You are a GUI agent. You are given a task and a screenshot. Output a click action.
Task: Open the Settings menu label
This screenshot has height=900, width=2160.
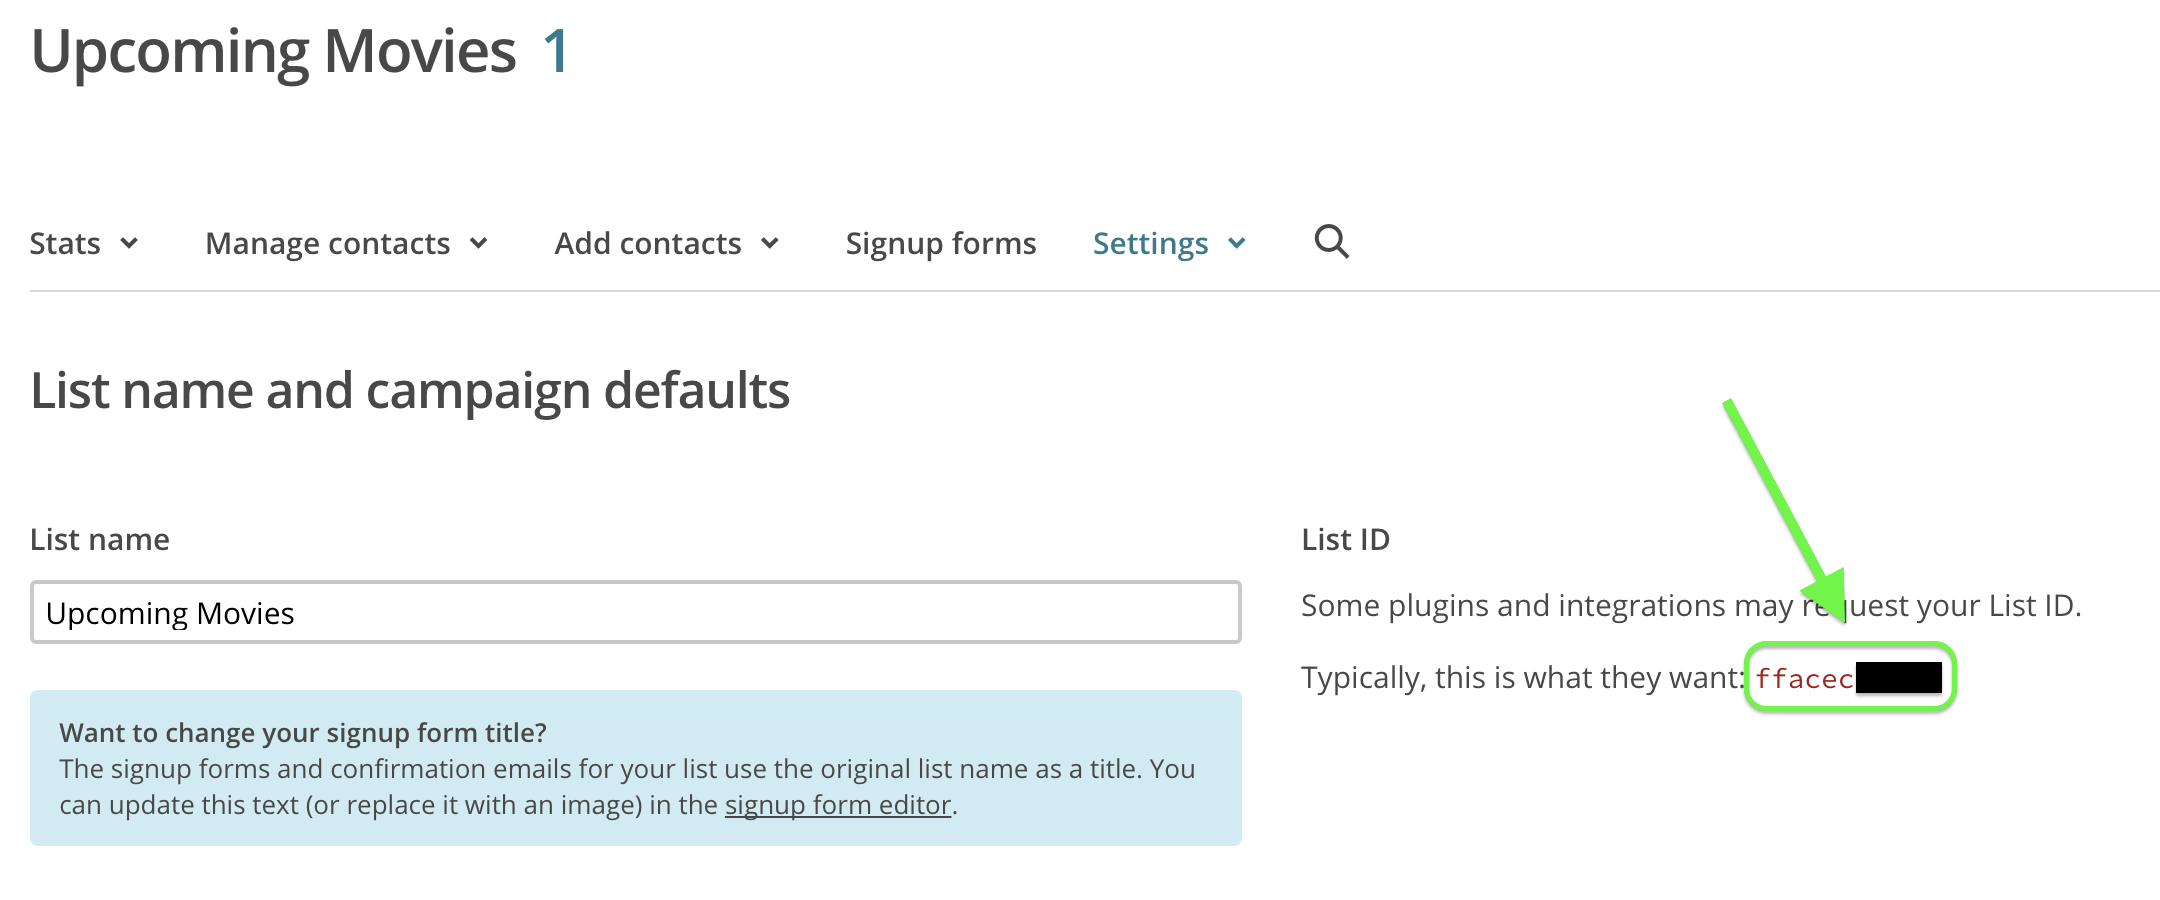tap(1150, 243)
